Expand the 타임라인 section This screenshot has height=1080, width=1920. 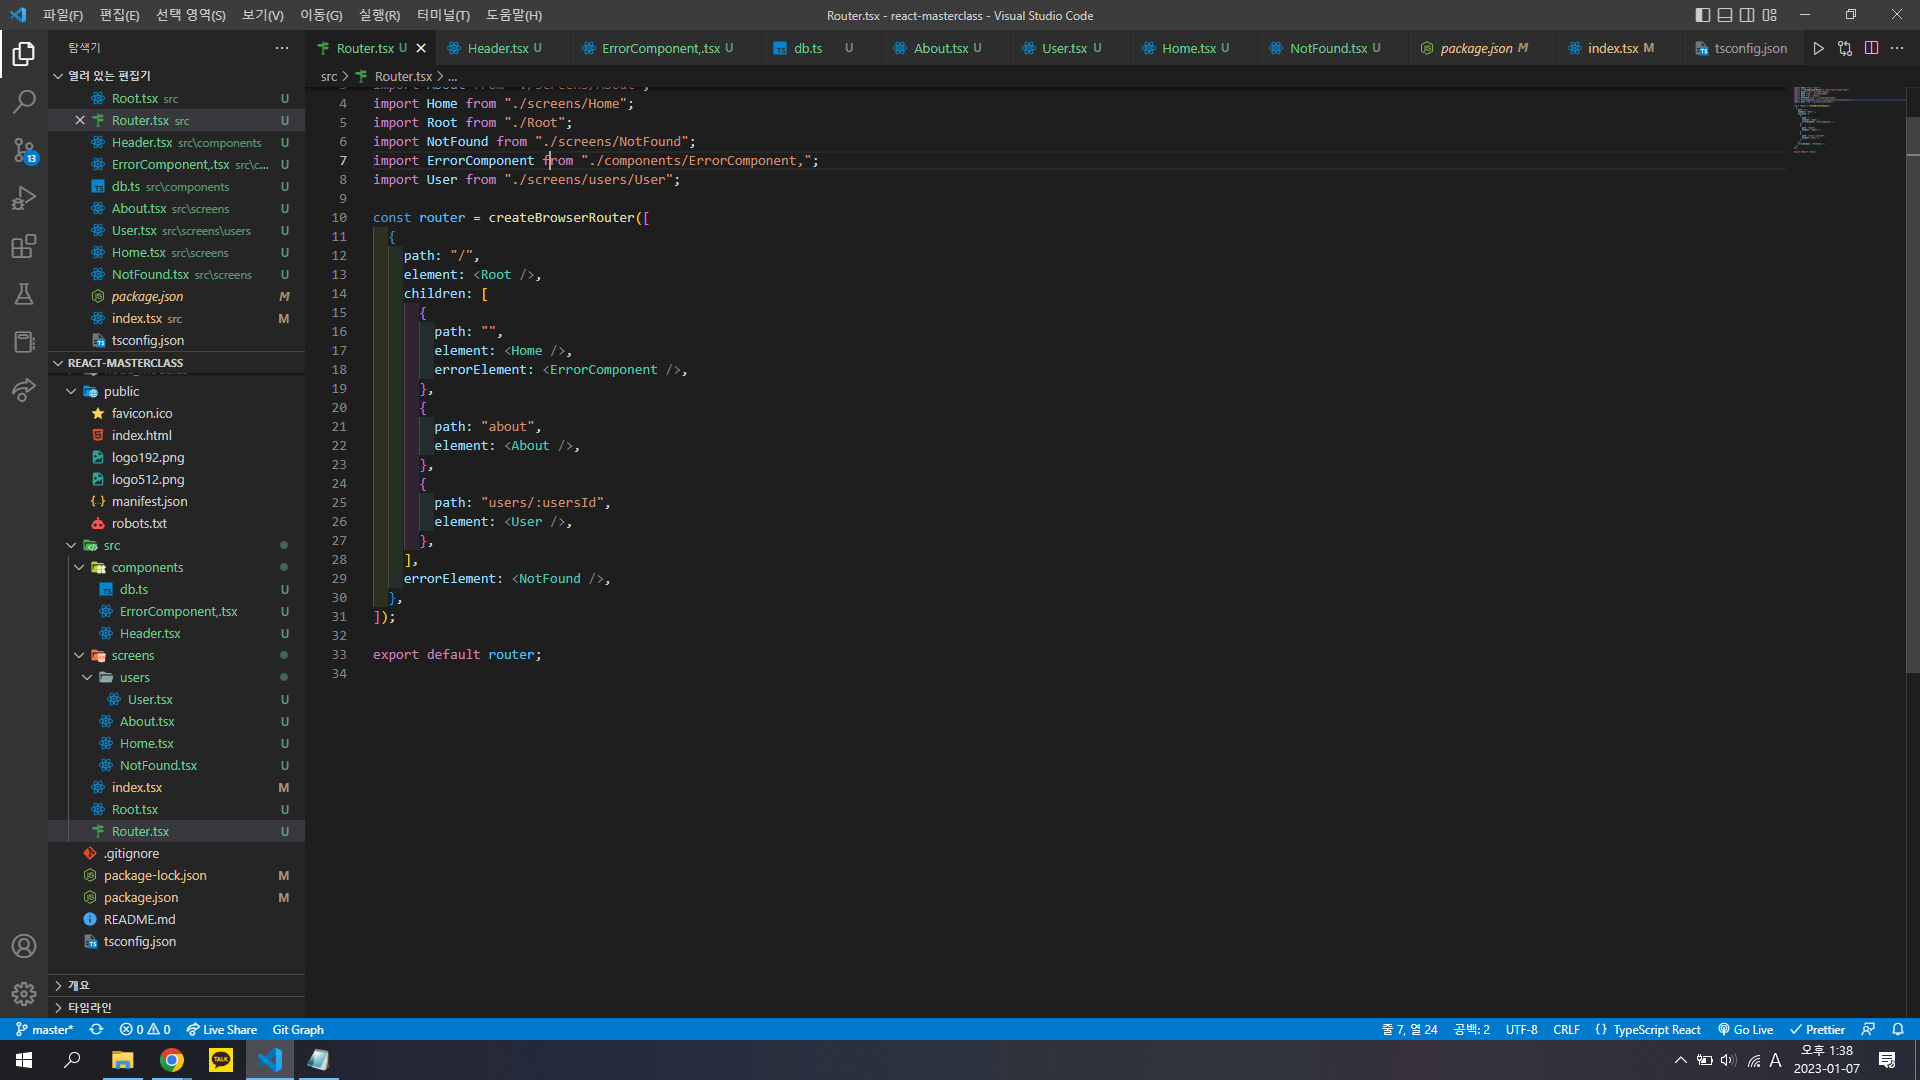[90, 1007]
